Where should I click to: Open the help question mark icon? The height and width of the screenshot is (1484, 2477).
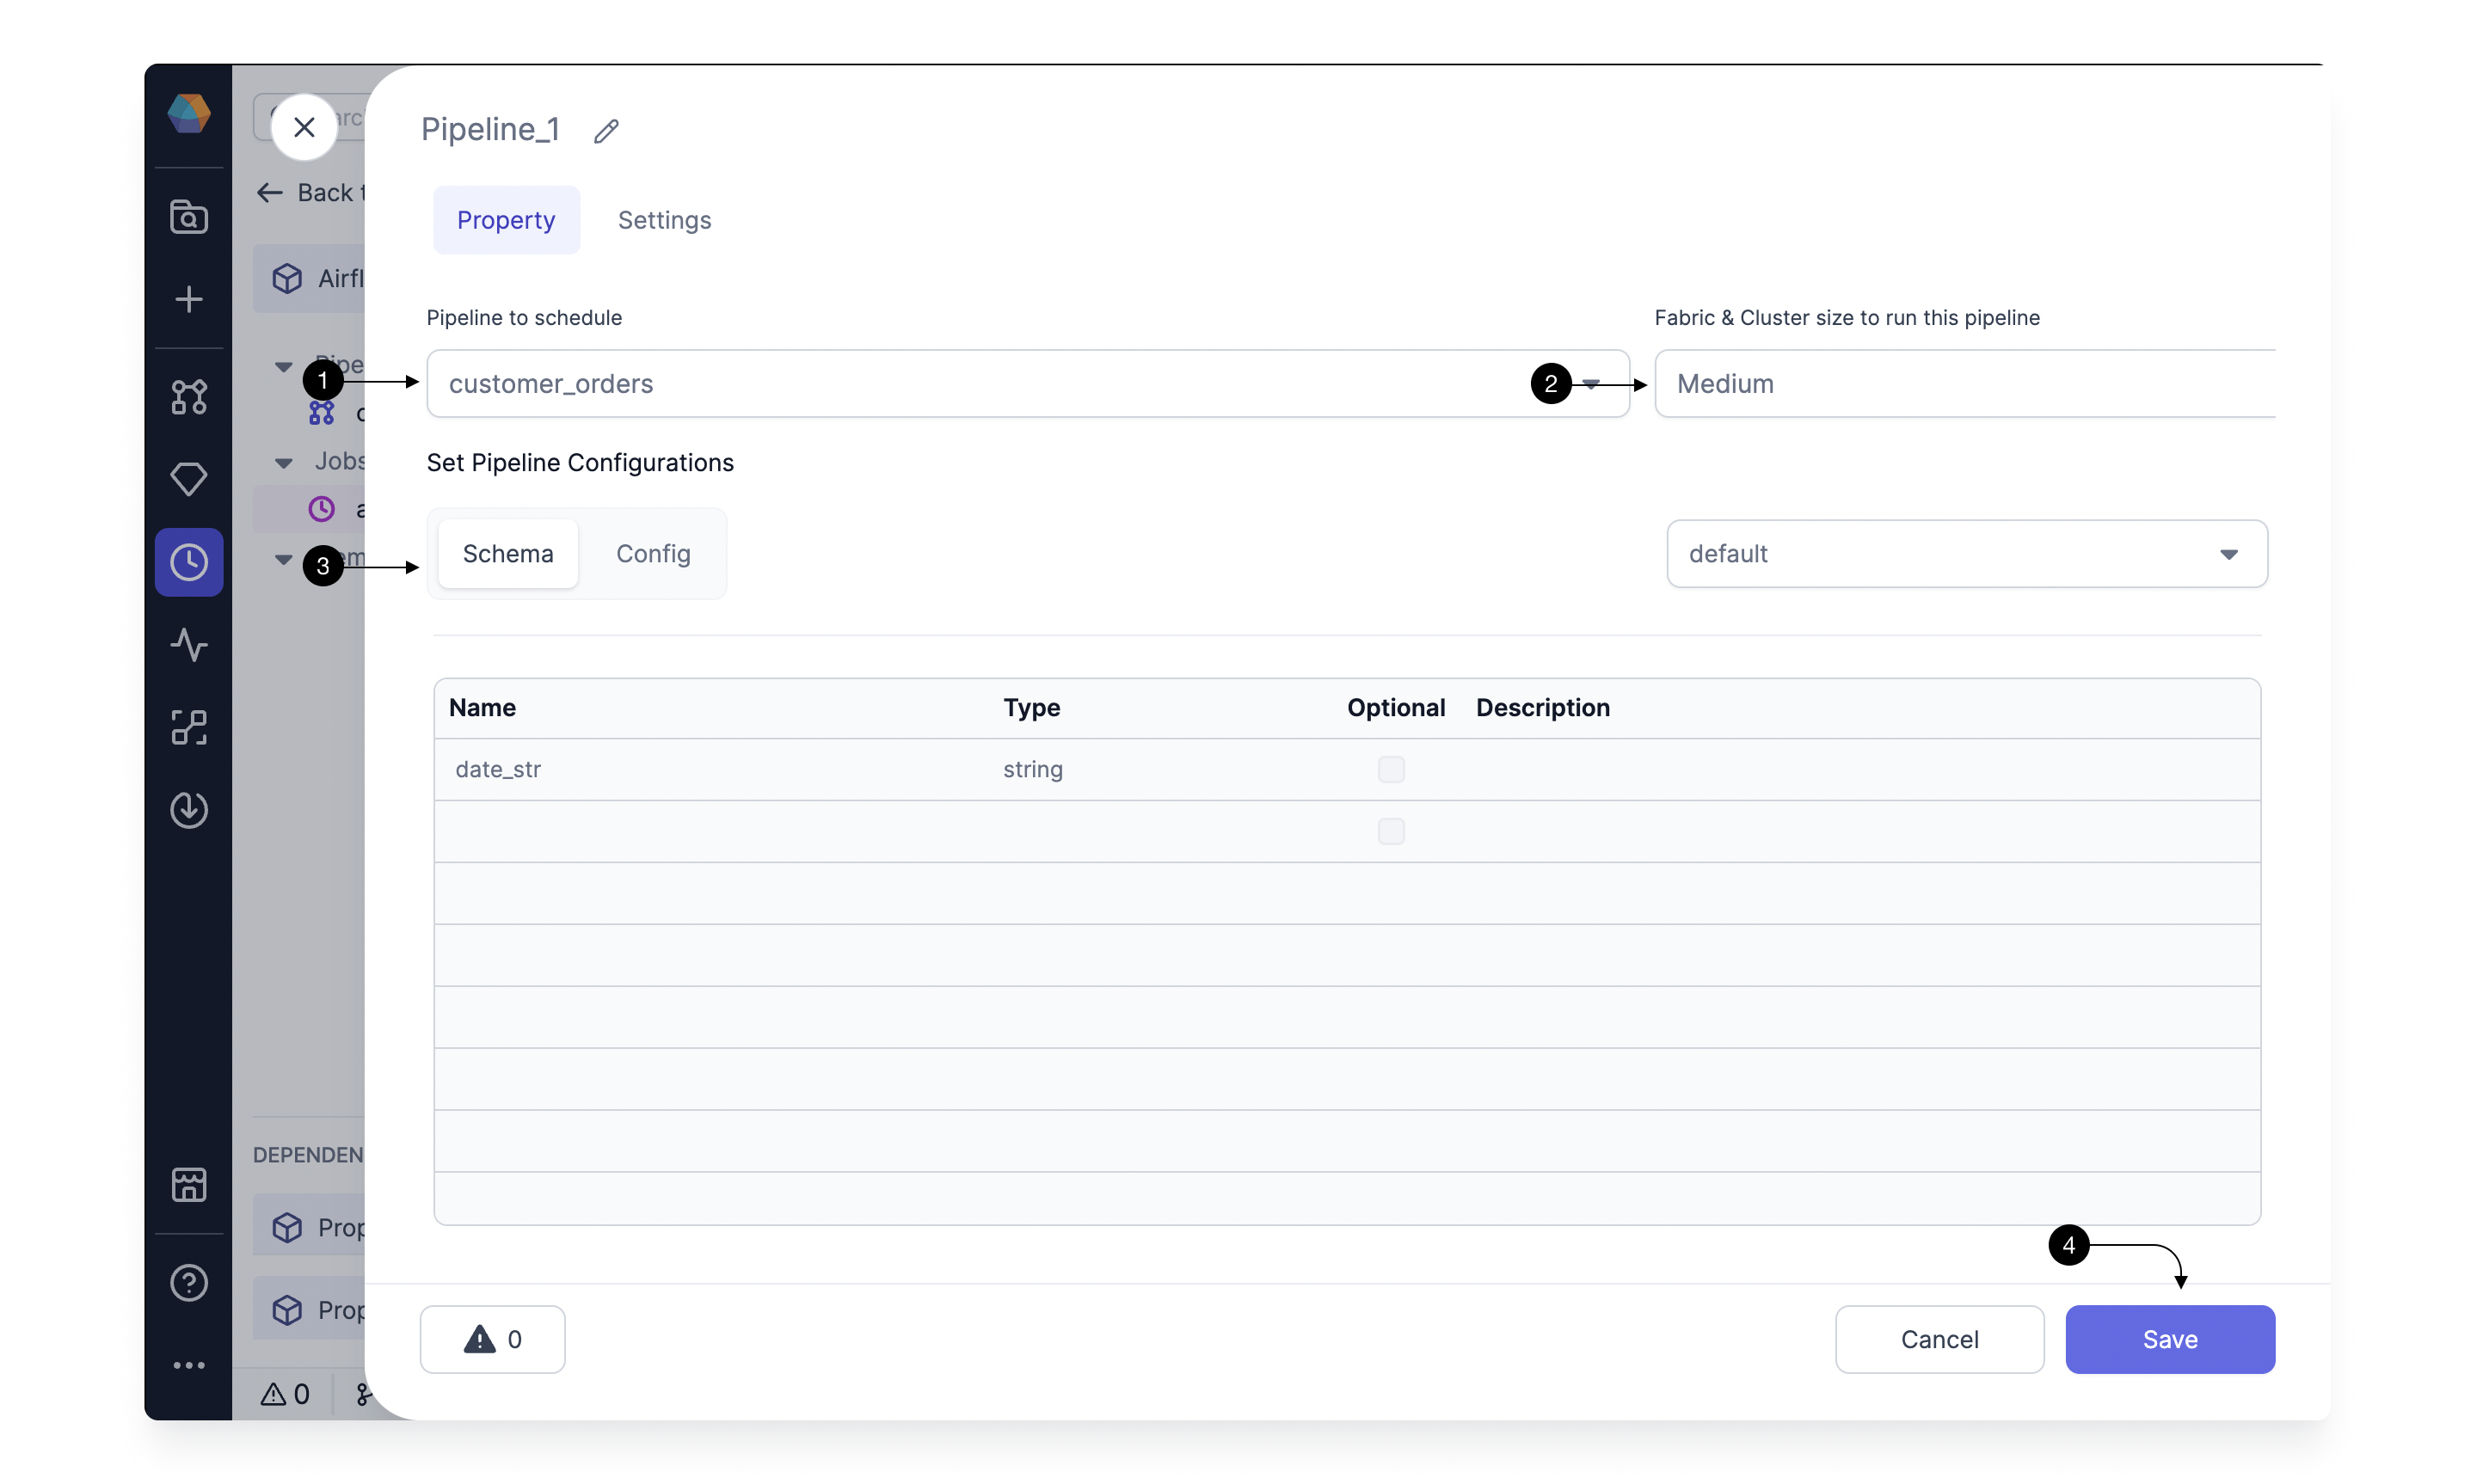point(188,1282)
